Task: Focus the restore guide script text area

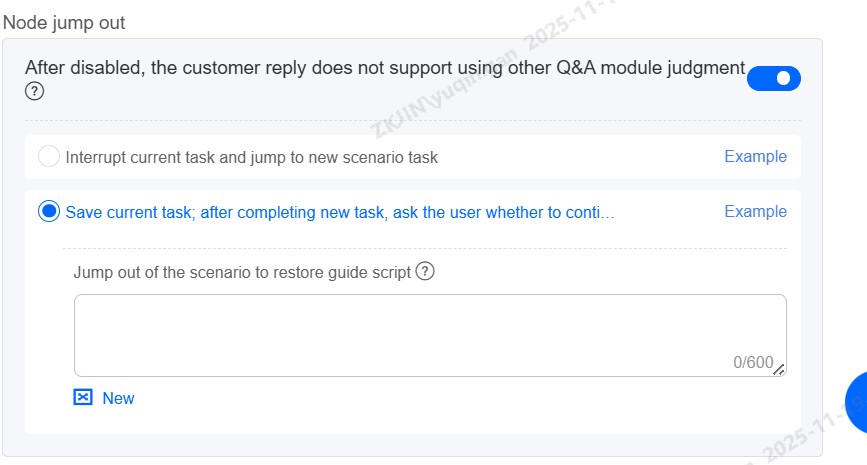Action: tap(400, 330)
